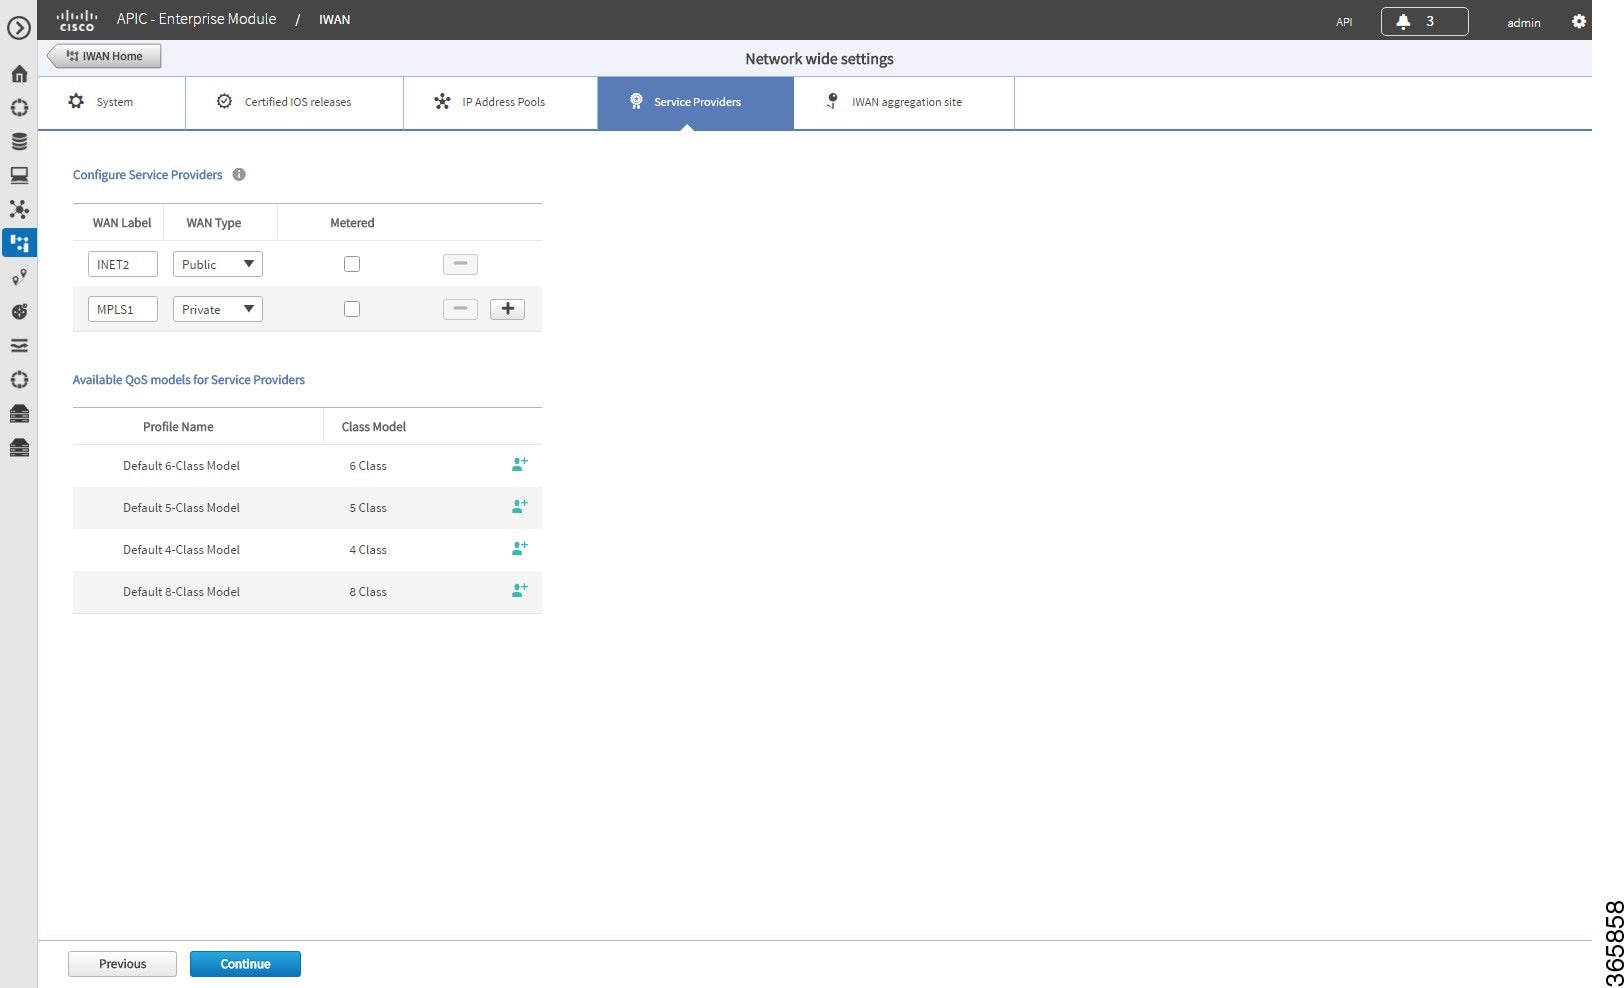
Task: Select the Service Providers tab
Action: click(696, 102)
